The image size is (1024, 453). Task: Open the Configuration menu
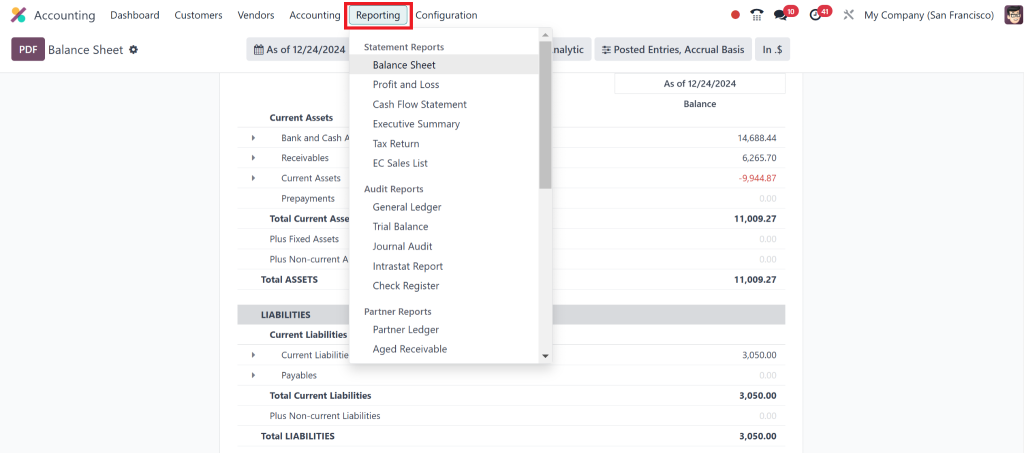click(446, 15)
